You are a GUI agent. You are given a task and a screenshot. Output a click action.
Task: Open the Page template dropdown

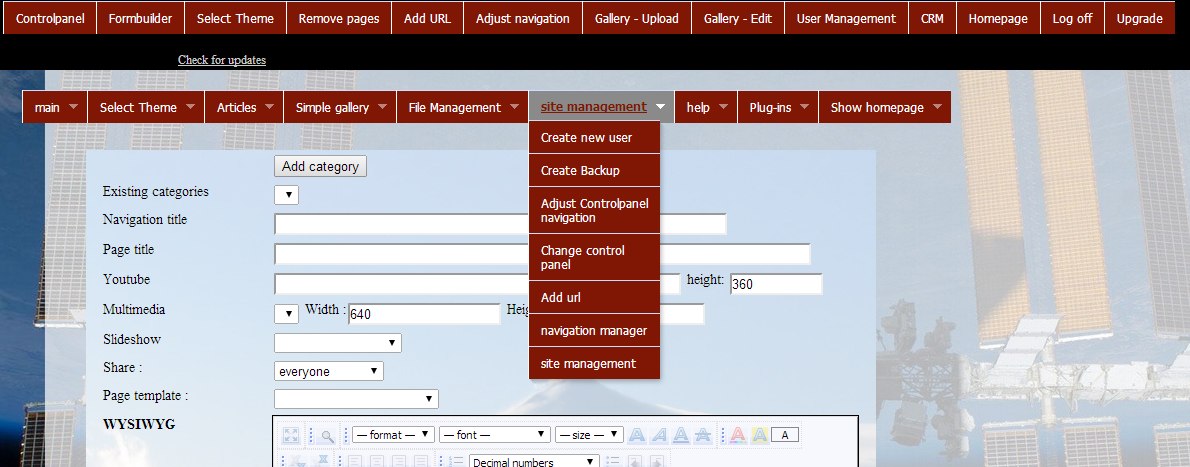356,399
